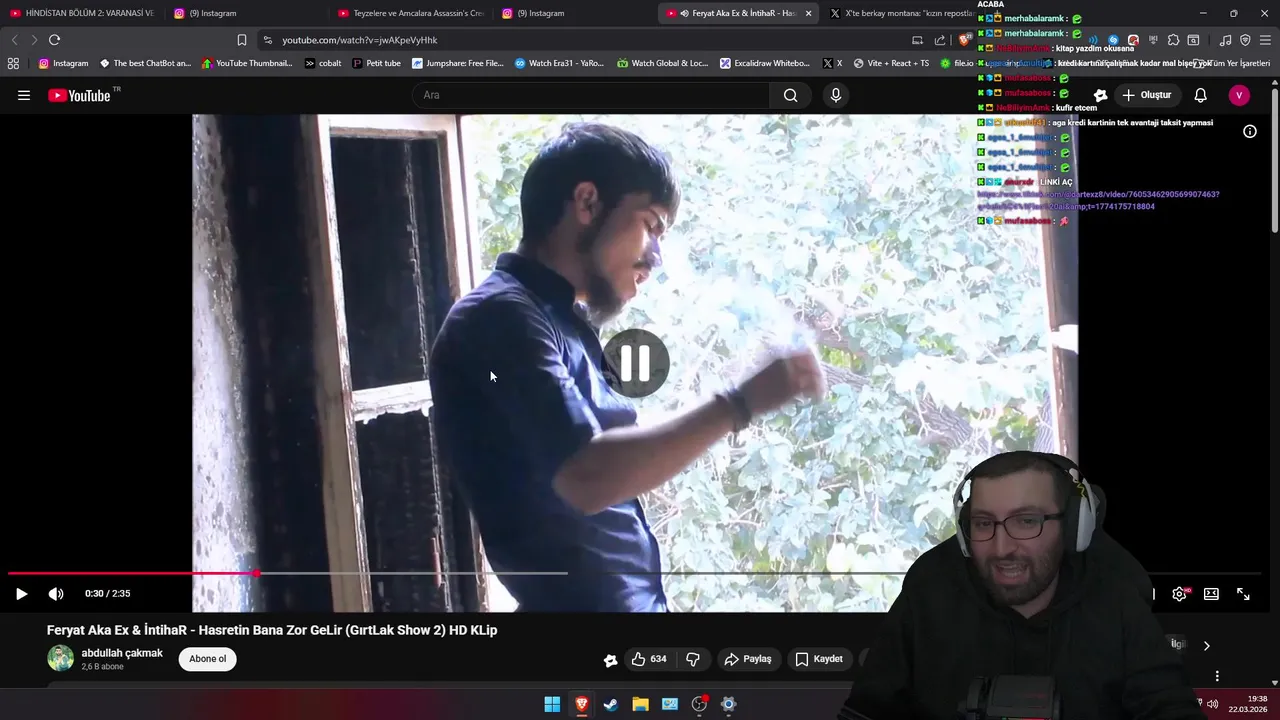The image size is (1280, 720).
Task: Open the YouTube hamburger guide menu
Action: 24,95
